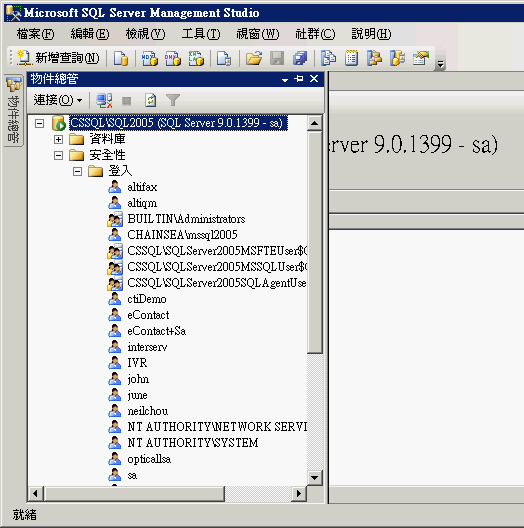The image size is (524, 528).
Task: Click the Filter funnel icon
Action: pyautogui.click(x=173, y=100)
